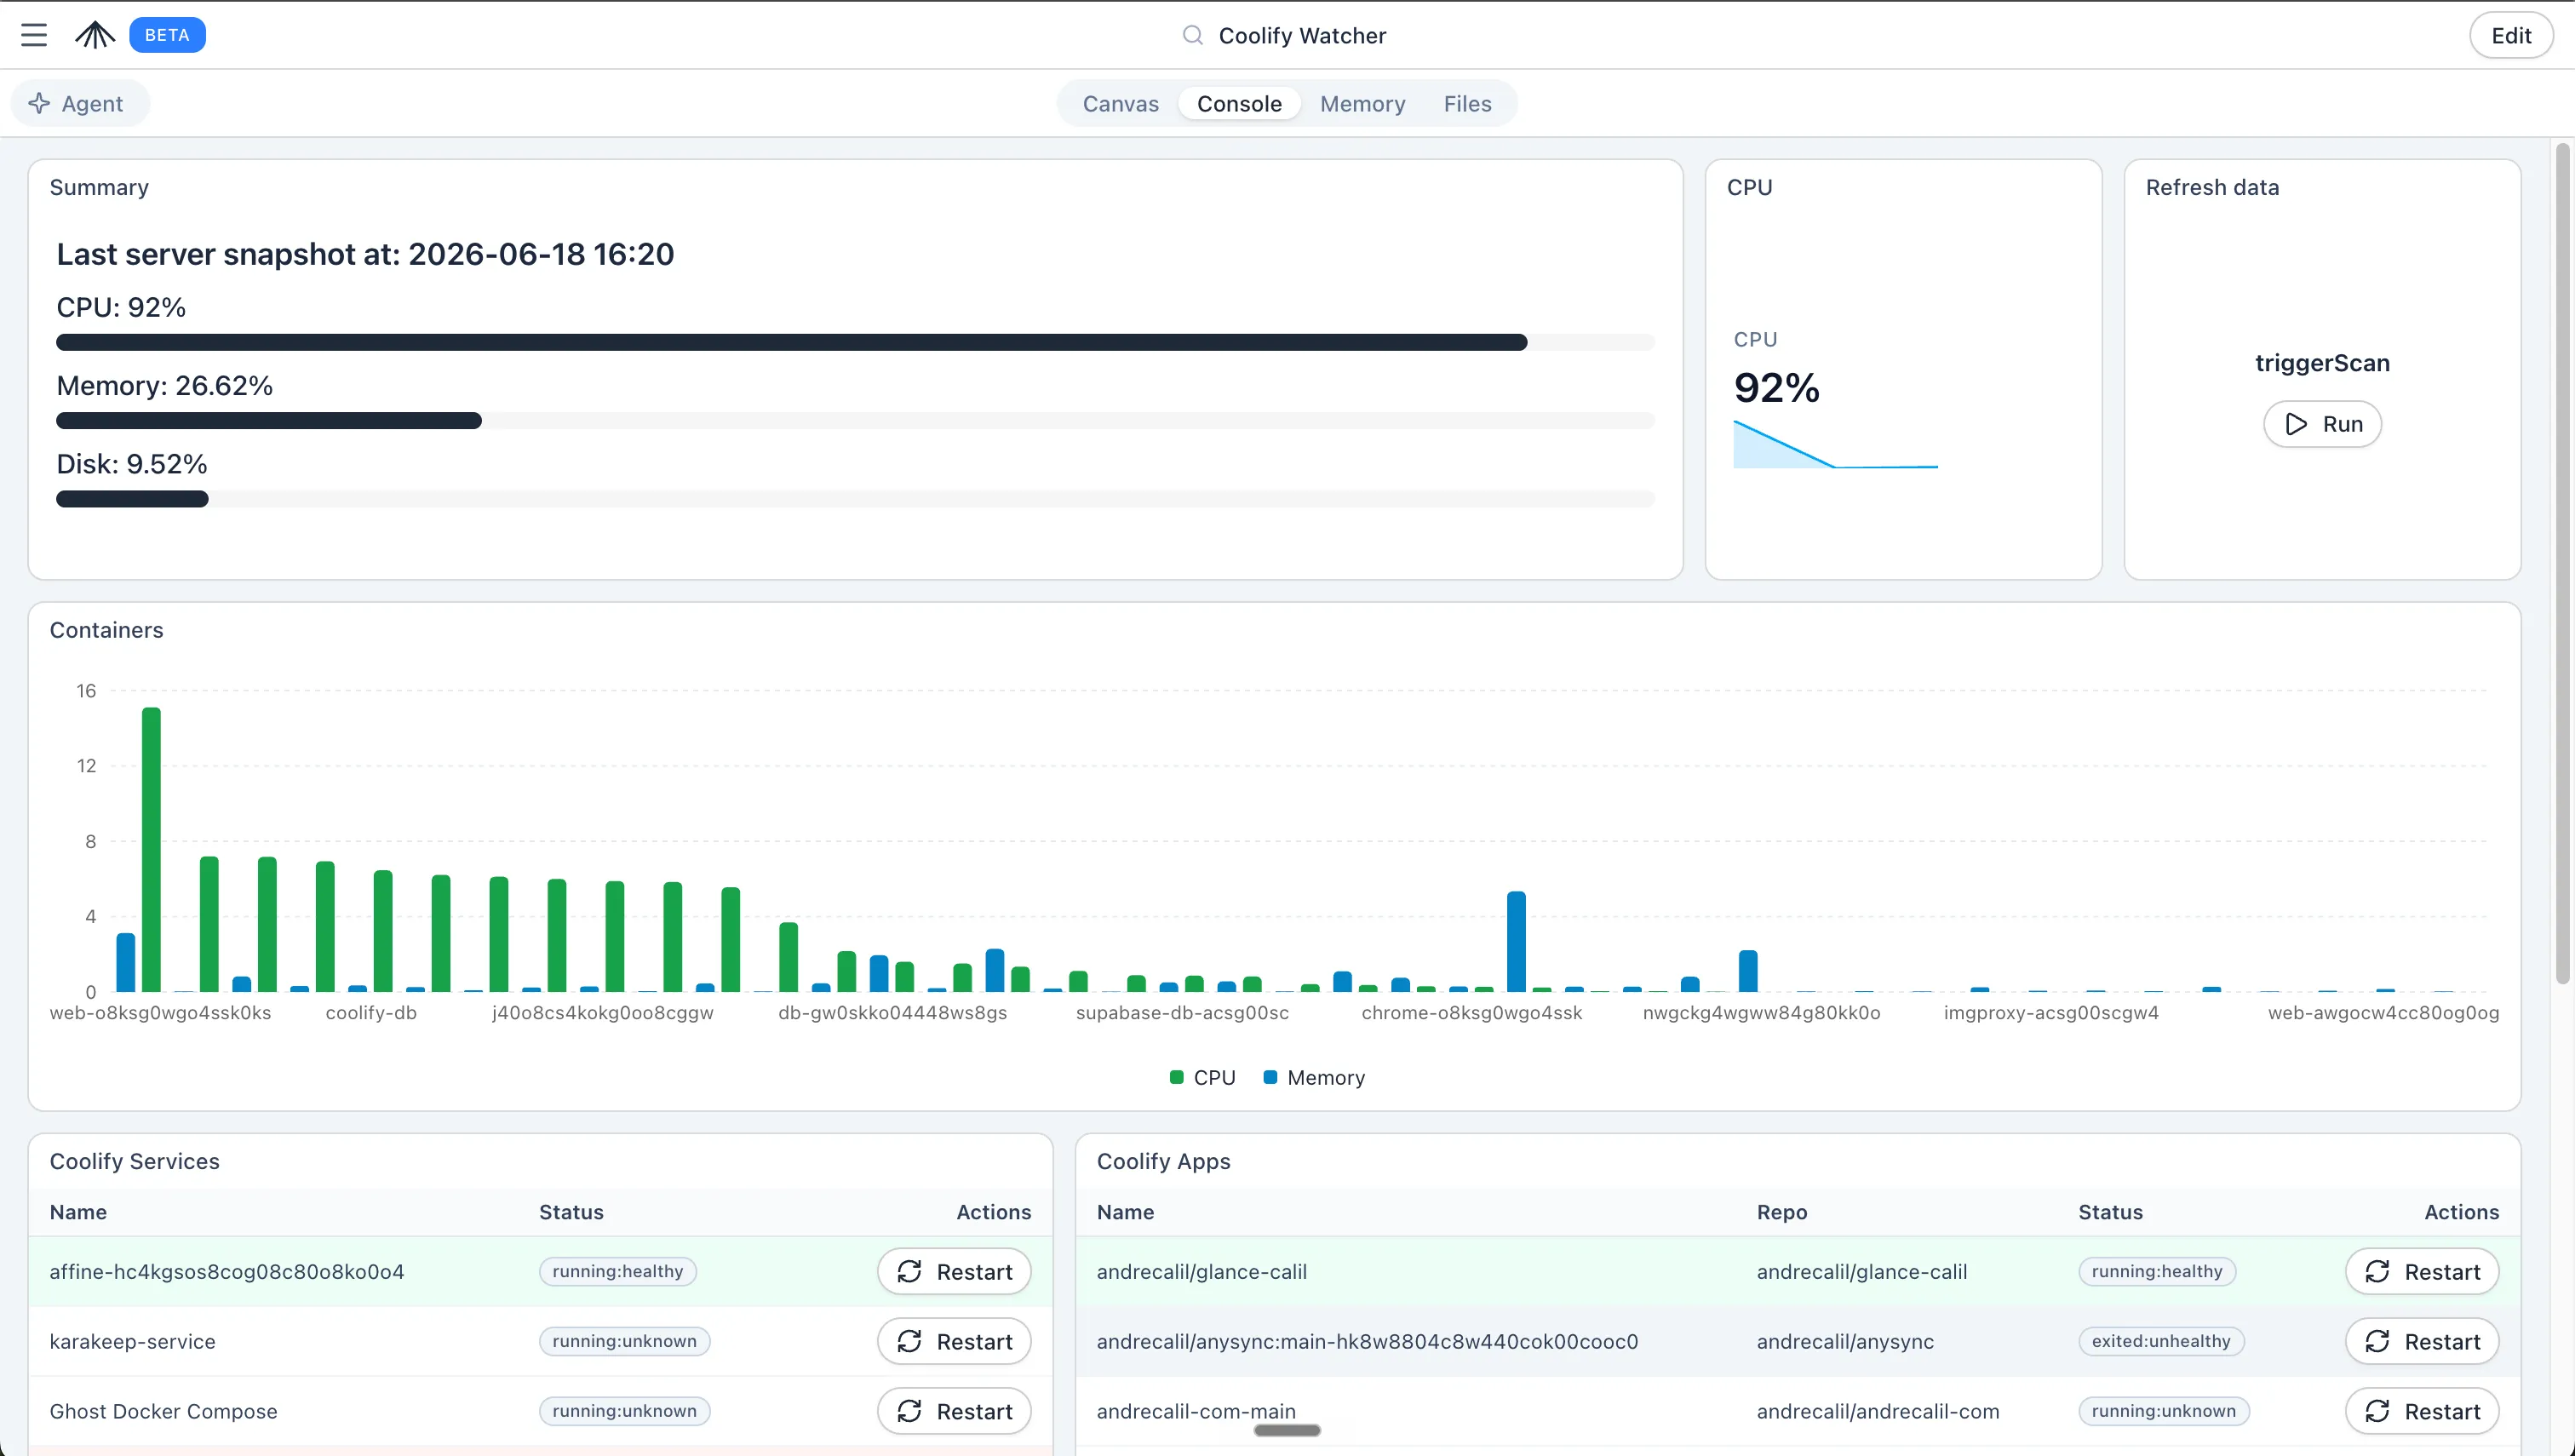The image size is (2575, 1456).
Task: Click Status header in Coolify Apps
Action: tap(2110, 1212)
